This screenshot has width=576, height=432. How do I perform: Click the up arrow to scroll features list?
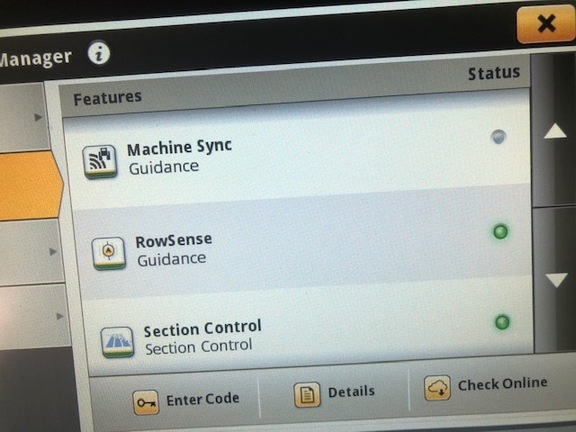pos(555,132)
